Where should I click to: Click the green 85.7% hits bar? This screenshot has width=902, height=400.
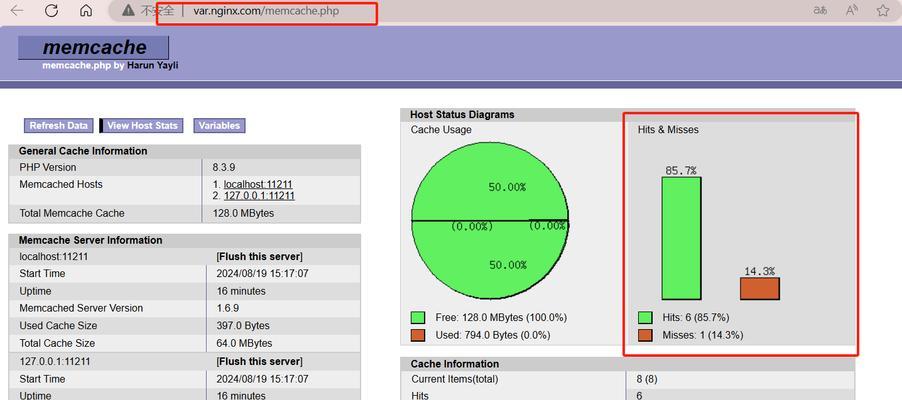[x=681, y=238]
